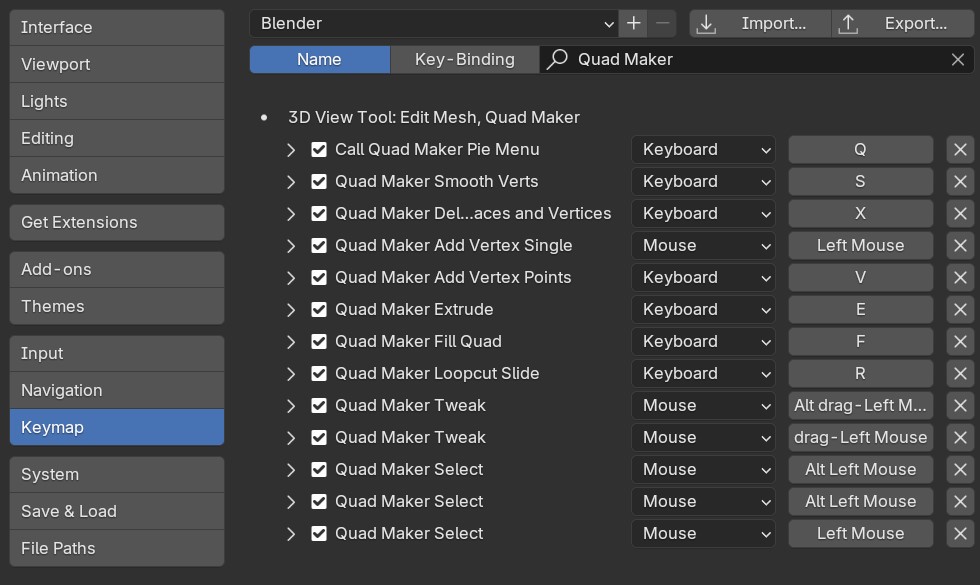Remove the Call Quad Maker Pie Menu keymap item

click(x=960, y=149)
